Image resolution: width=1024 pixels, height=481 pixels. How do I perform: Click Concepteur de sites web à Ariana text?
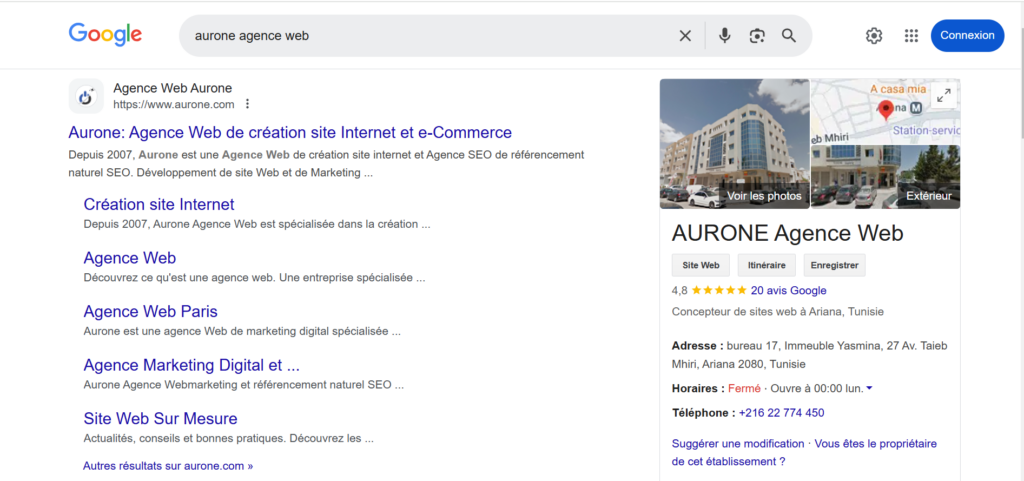[777, 311]
